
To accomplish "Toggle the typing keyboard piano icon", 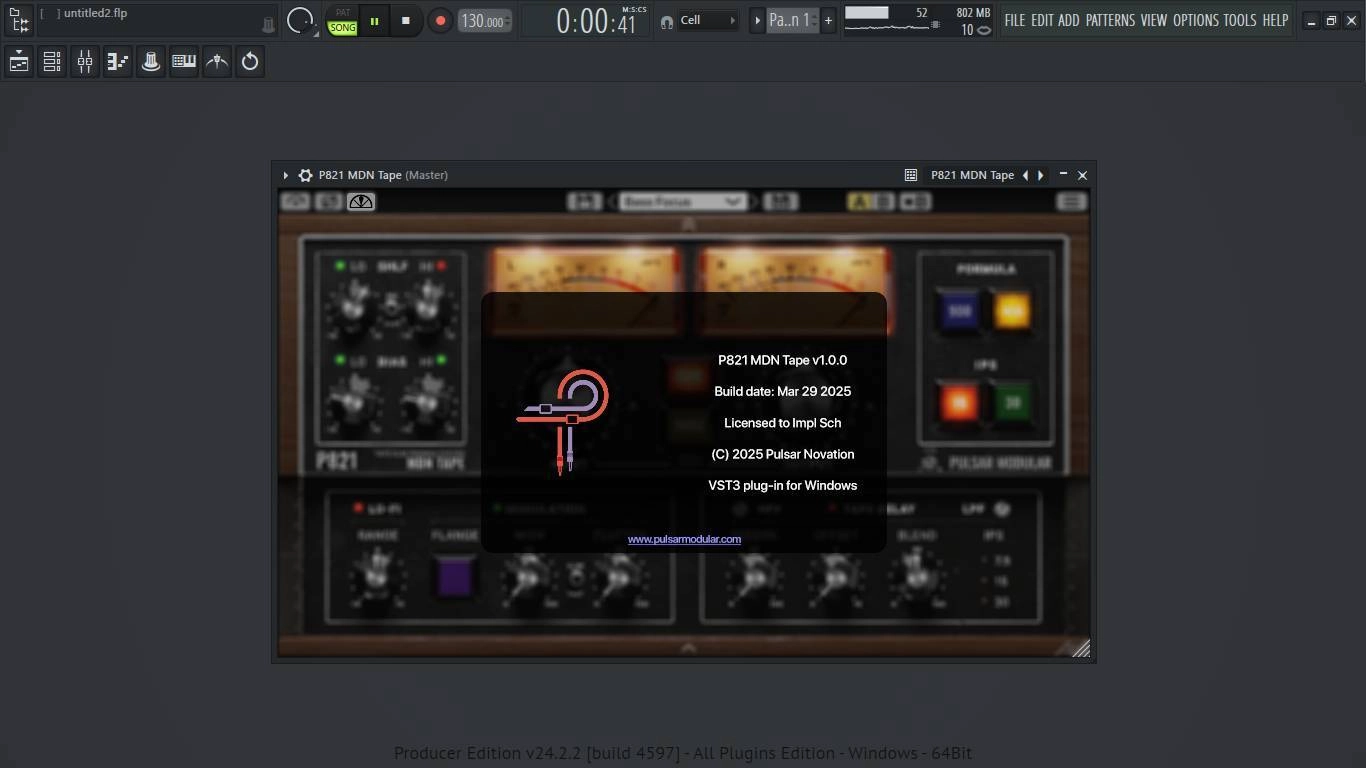I will coord(184,62).
